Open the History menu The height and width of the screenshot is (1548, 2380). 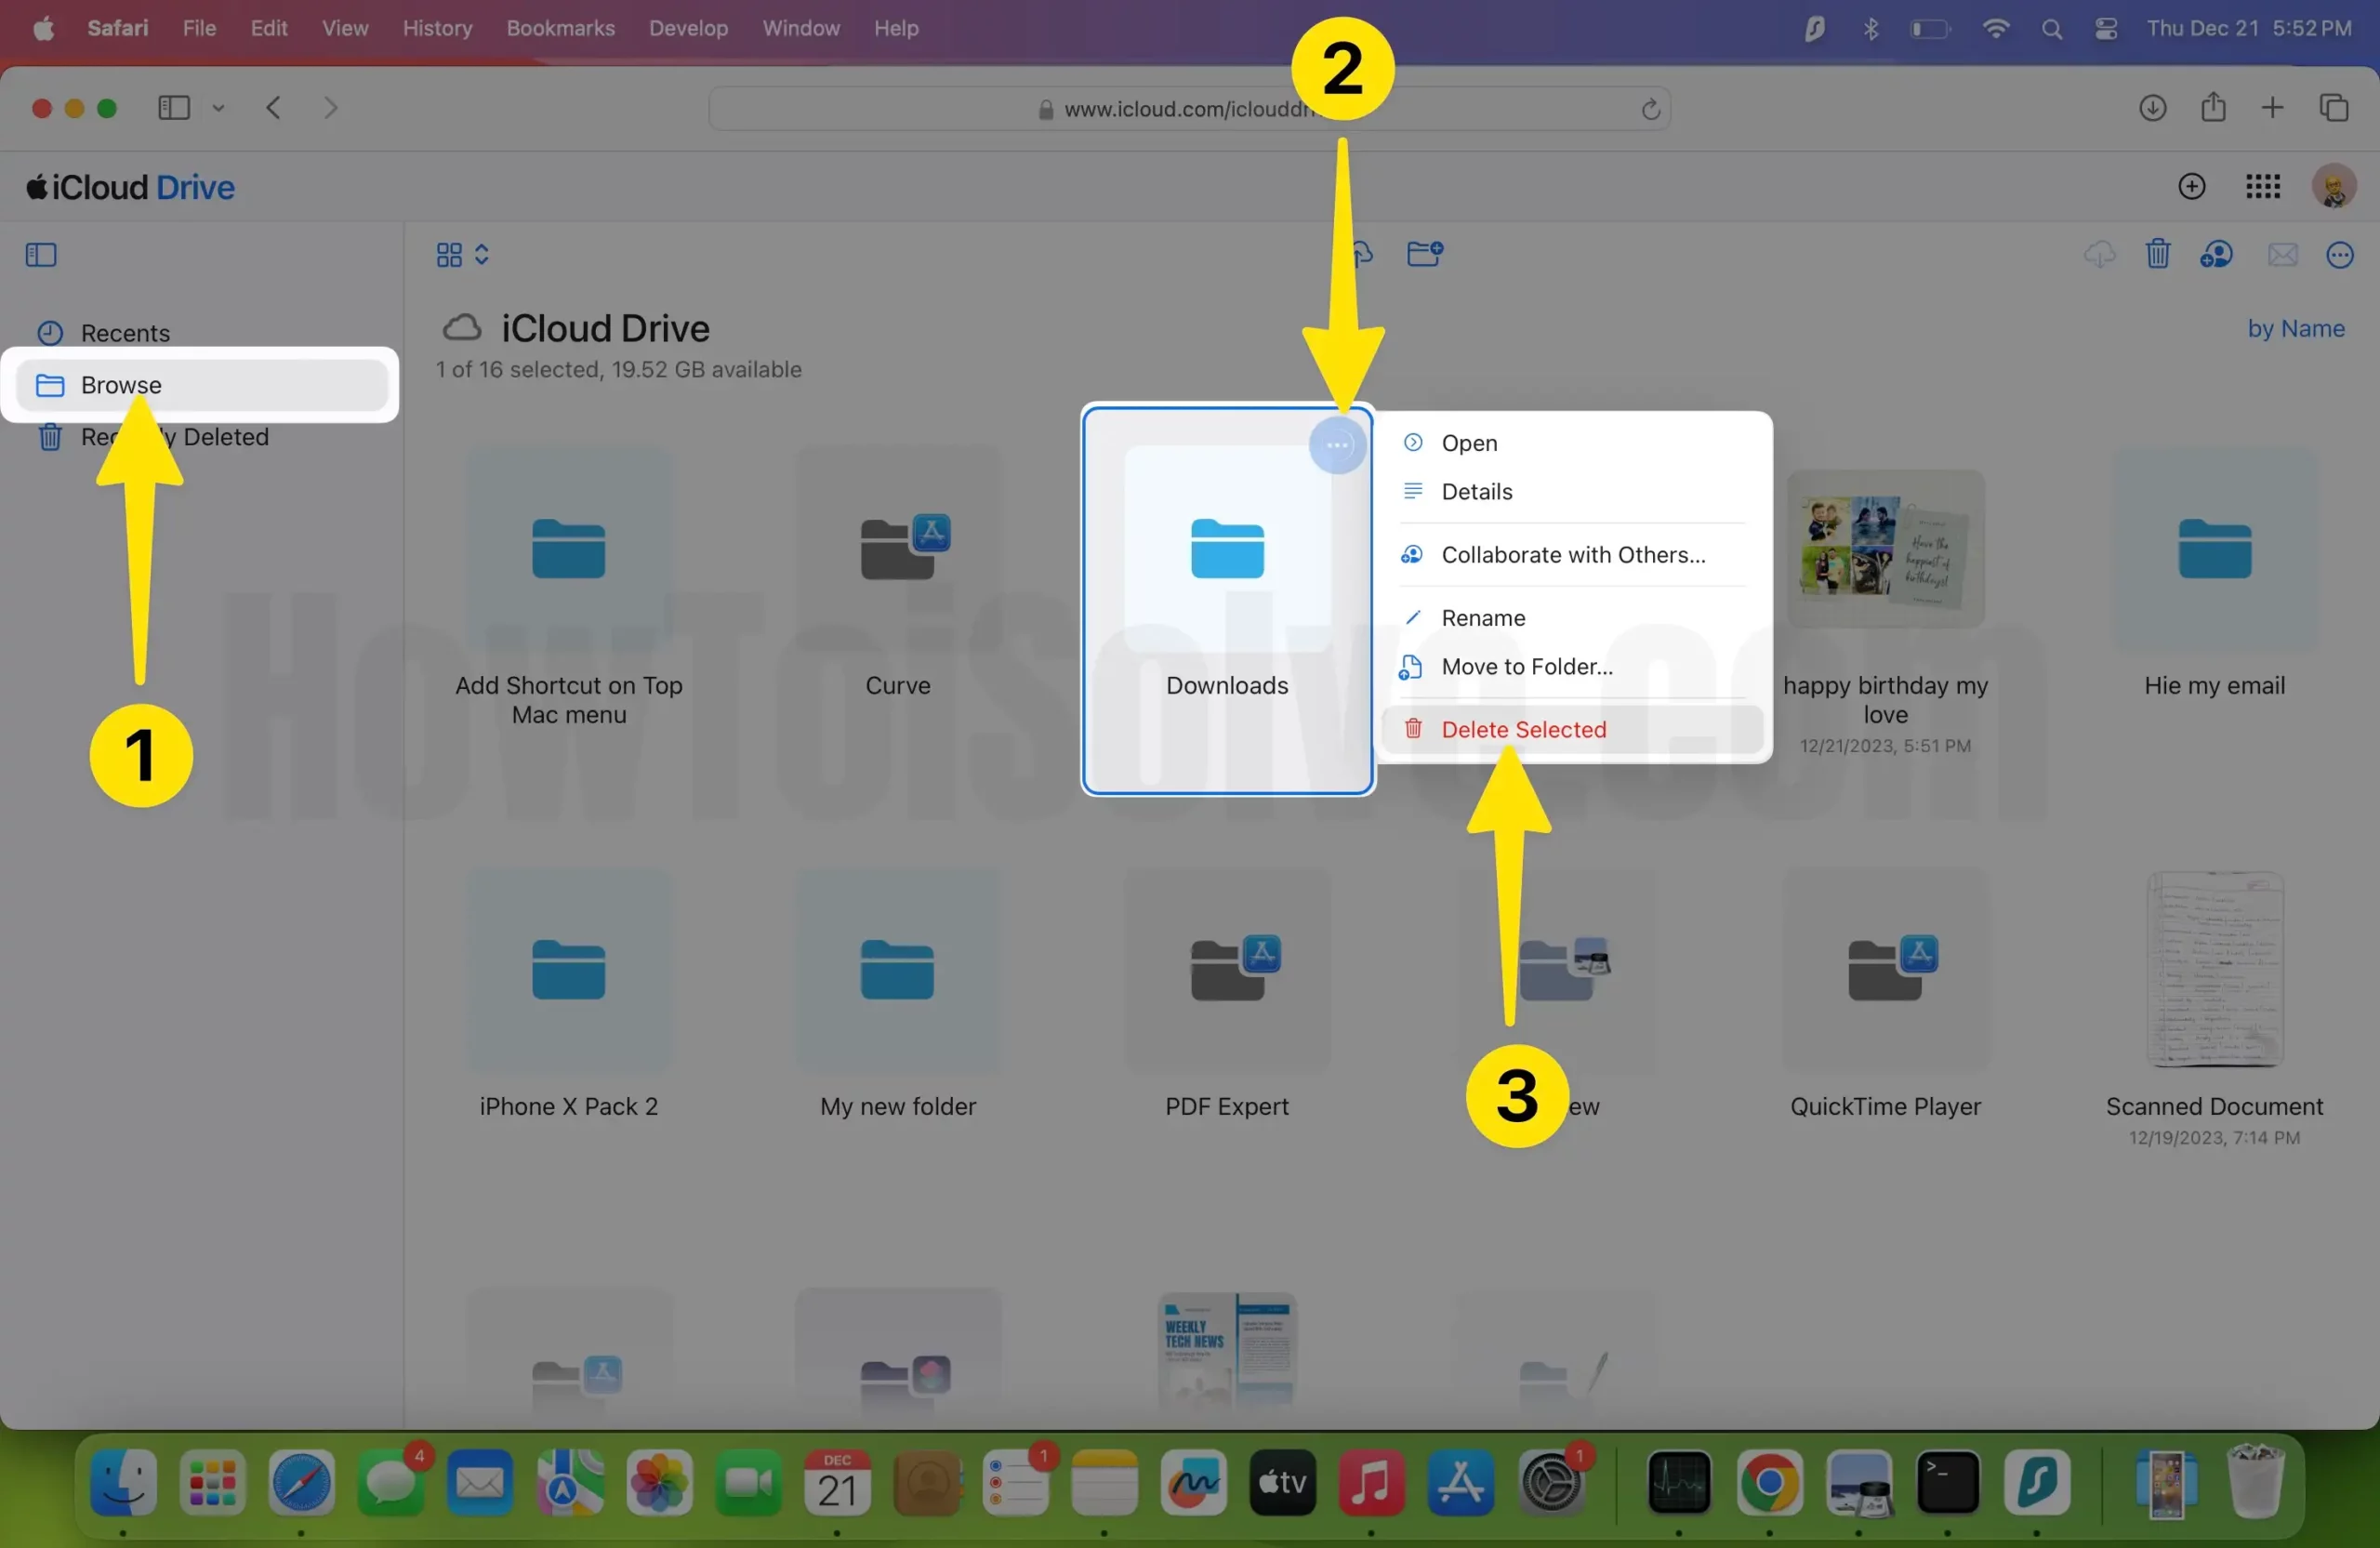click(x=437, y=28)
